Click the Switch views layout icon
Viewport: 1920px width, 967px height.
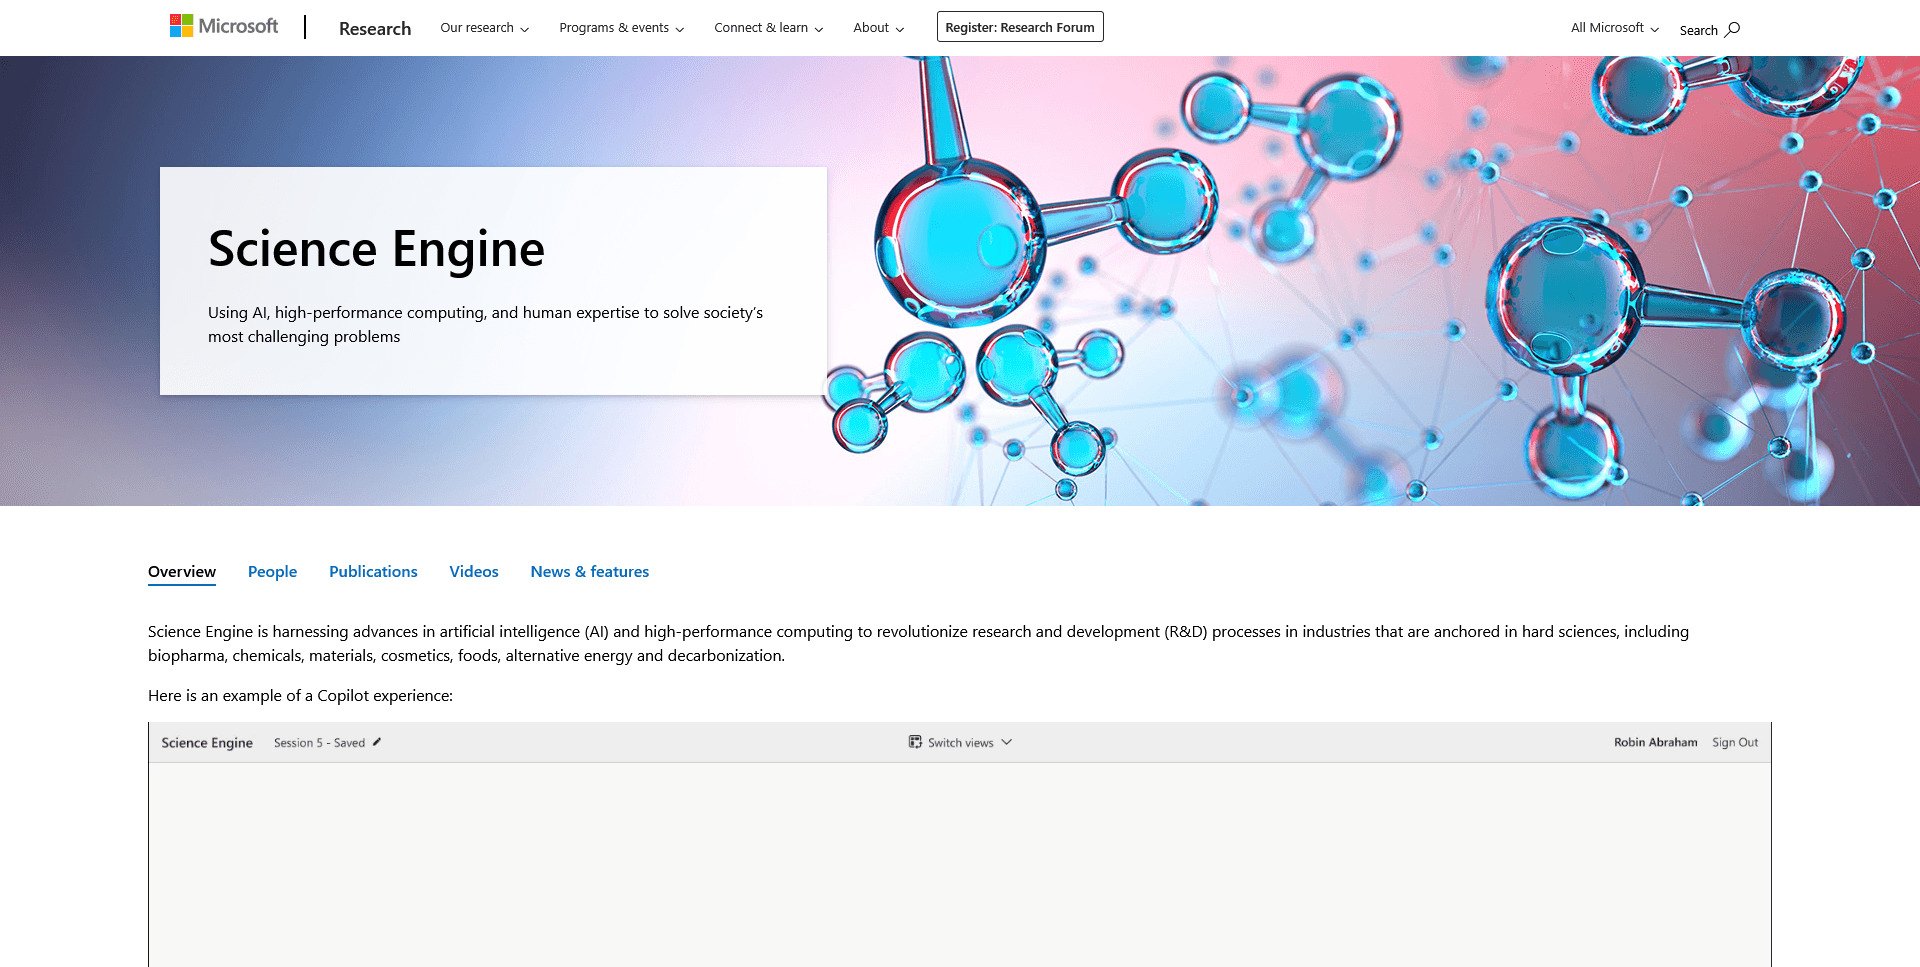[915, 742]
